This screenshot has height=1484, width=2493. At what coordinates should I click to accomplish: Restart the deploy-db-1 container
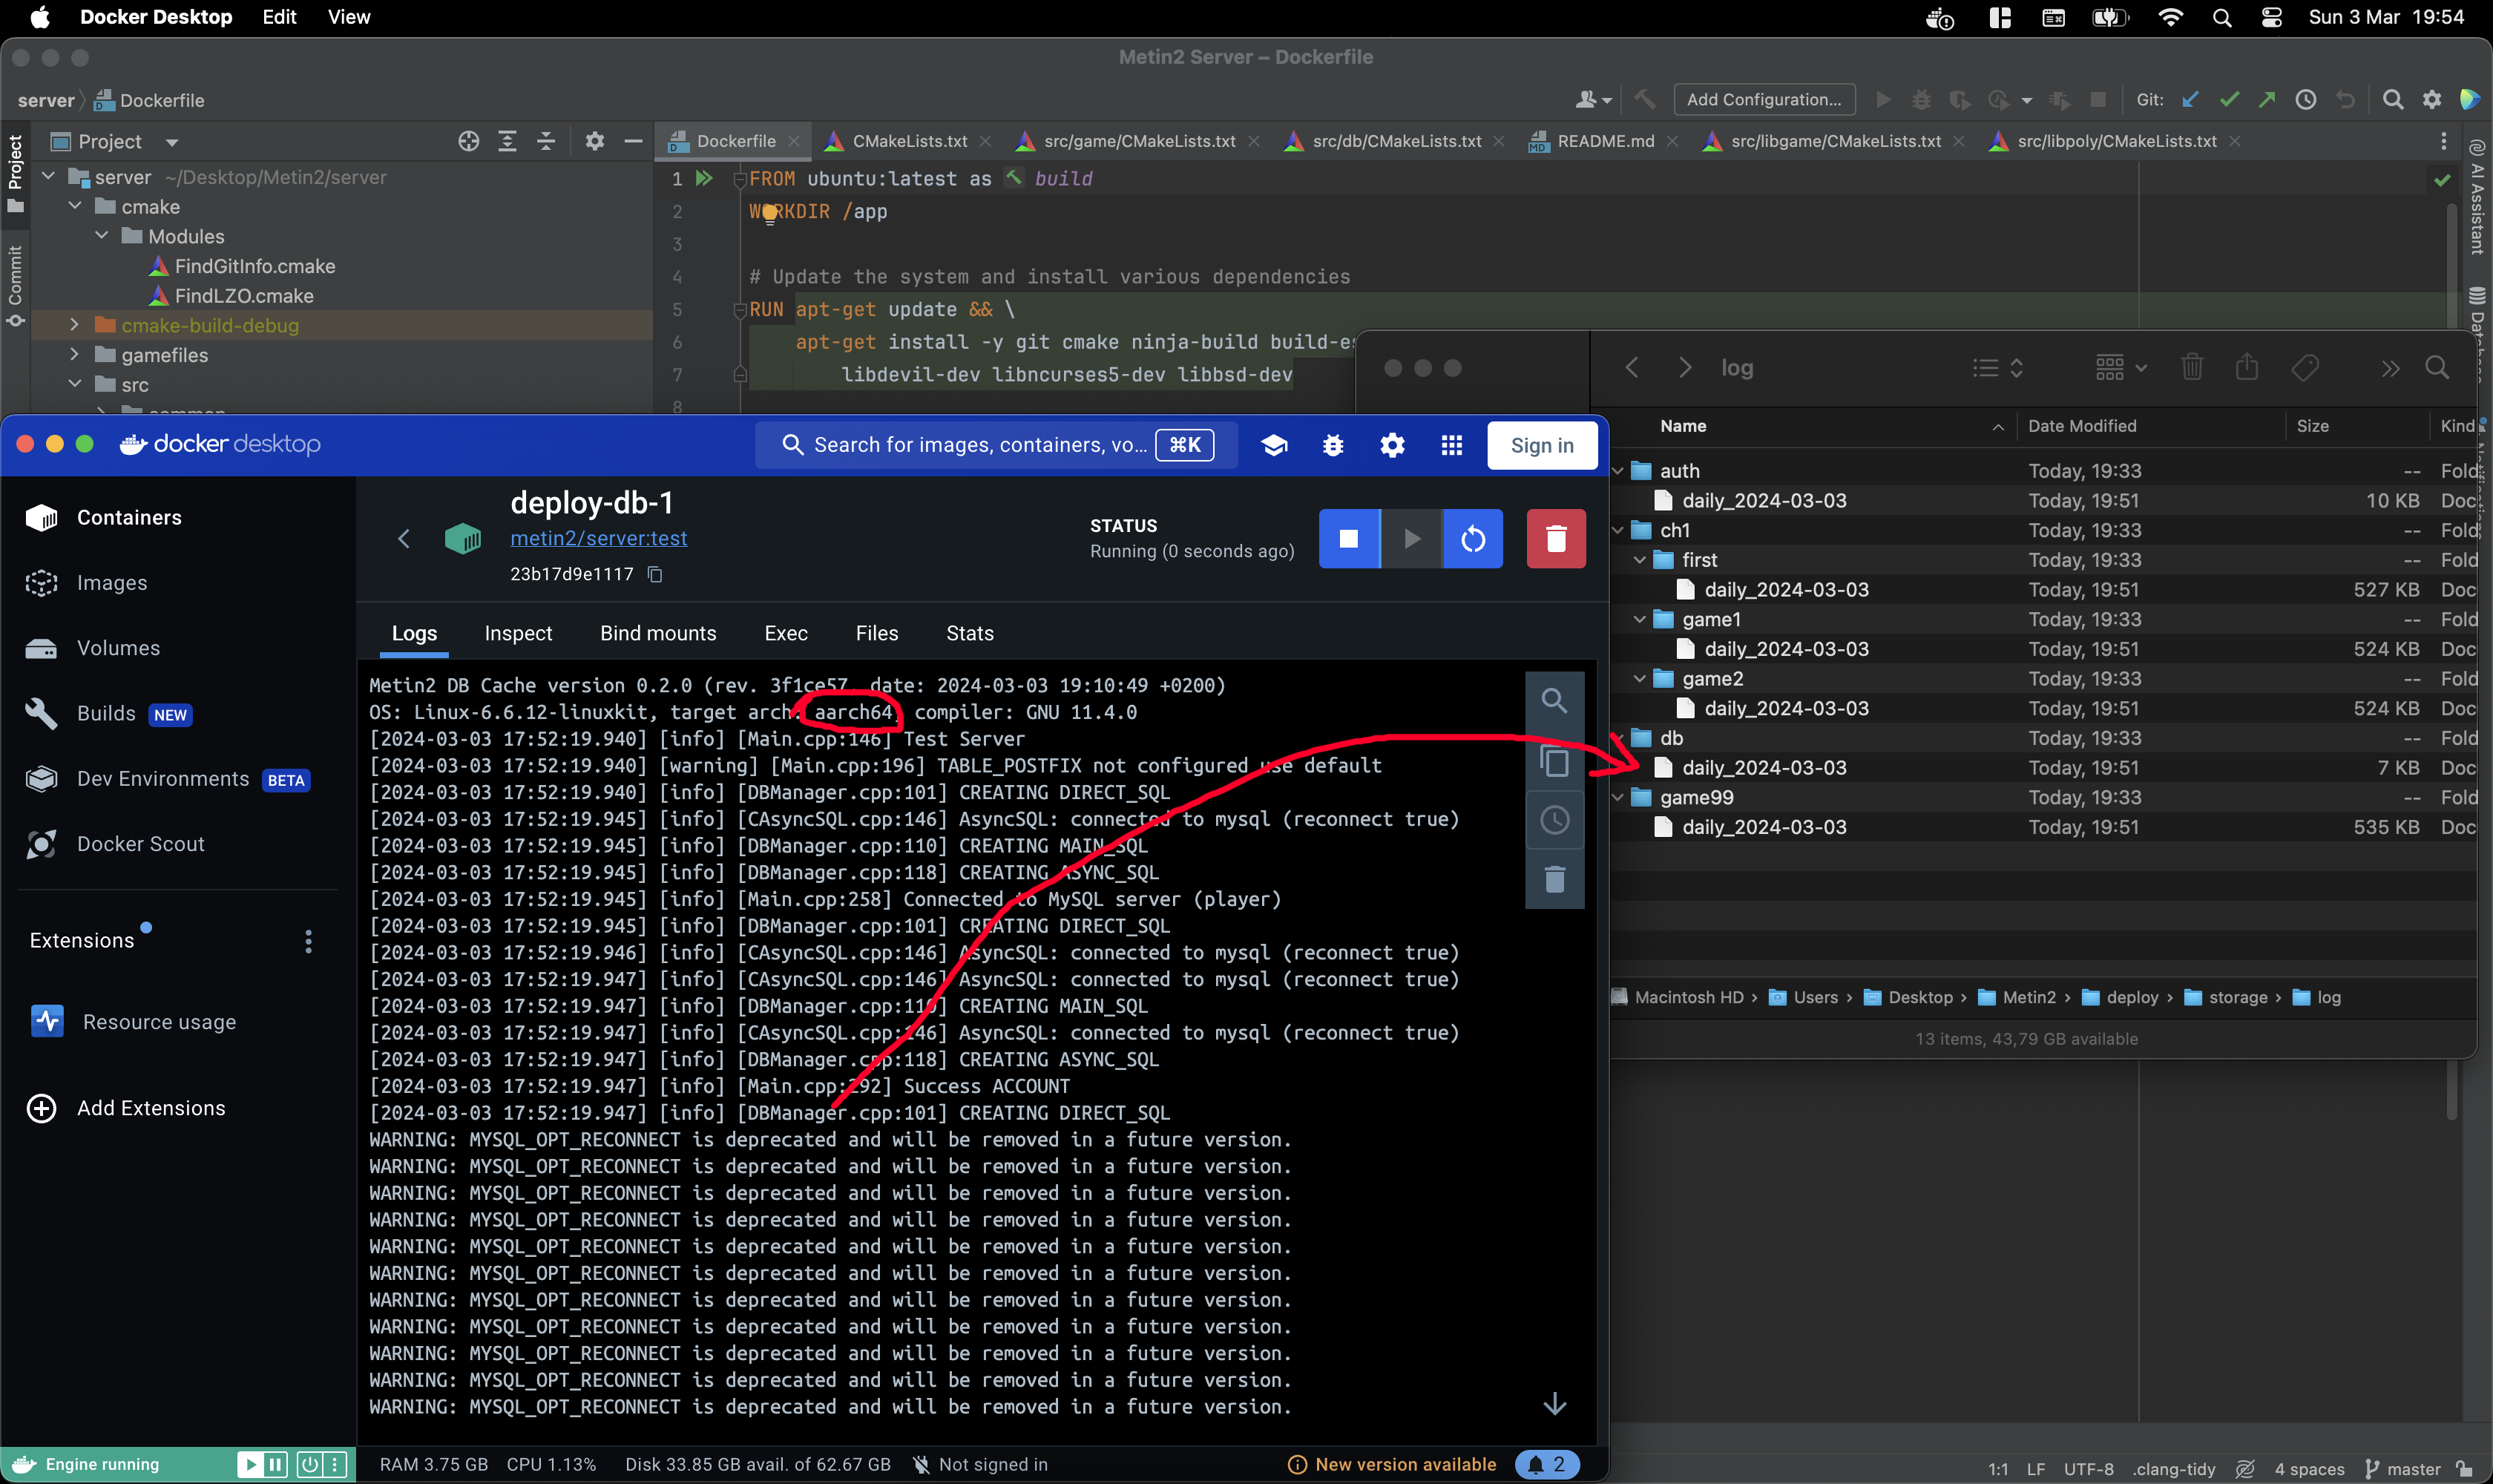click(1472, 539)
